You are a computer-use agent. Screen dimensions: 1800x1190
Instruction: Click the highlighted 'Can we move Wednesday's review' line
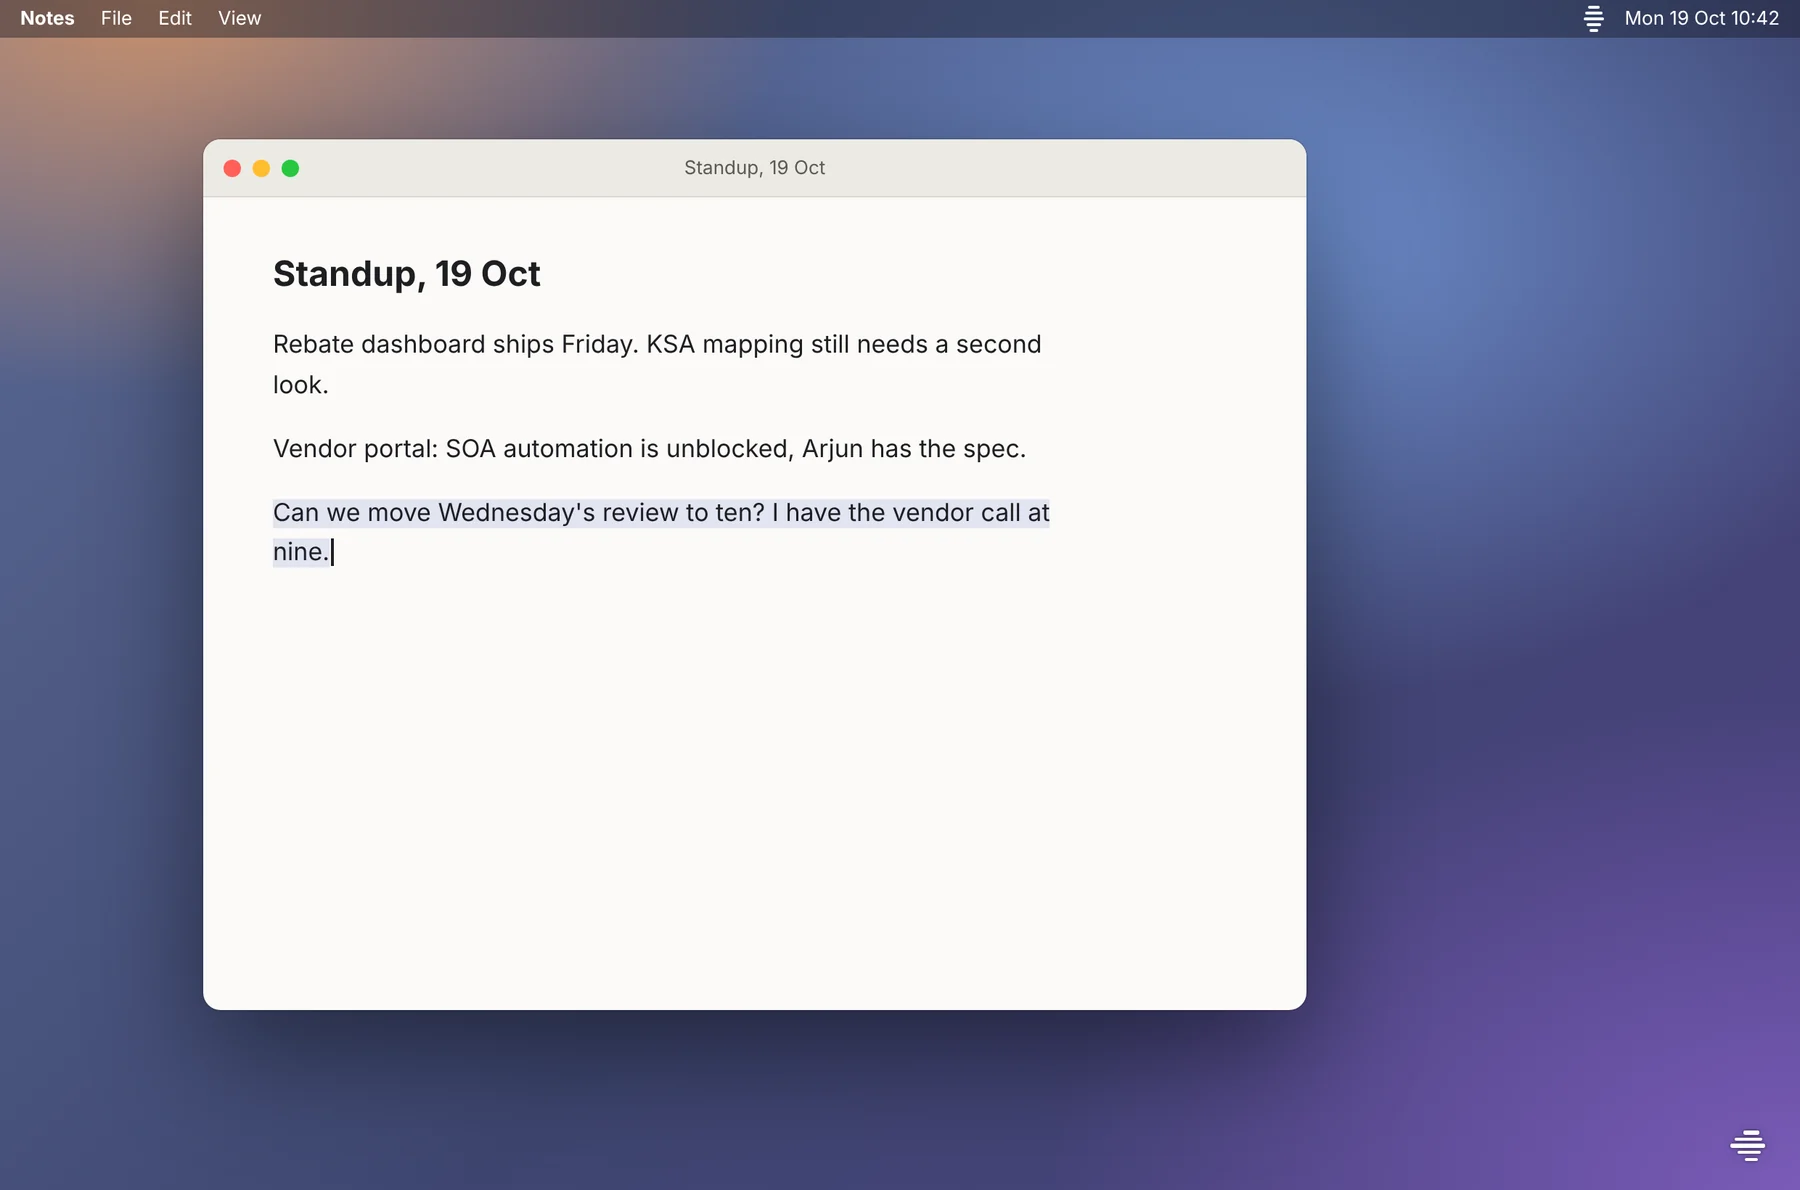661,512
